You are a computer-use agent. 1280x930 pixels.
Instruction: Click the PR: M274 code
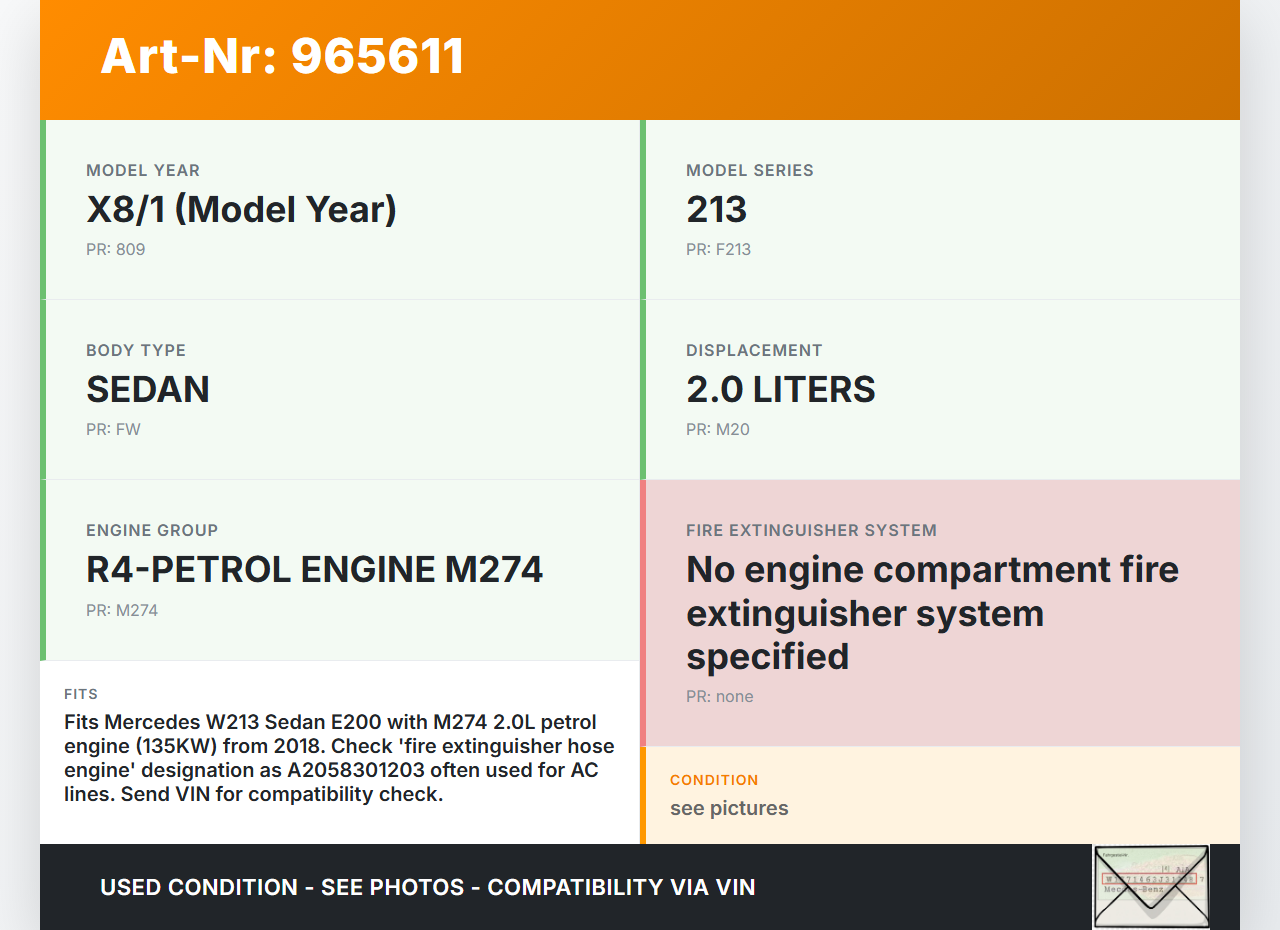[x=121, y=610]
